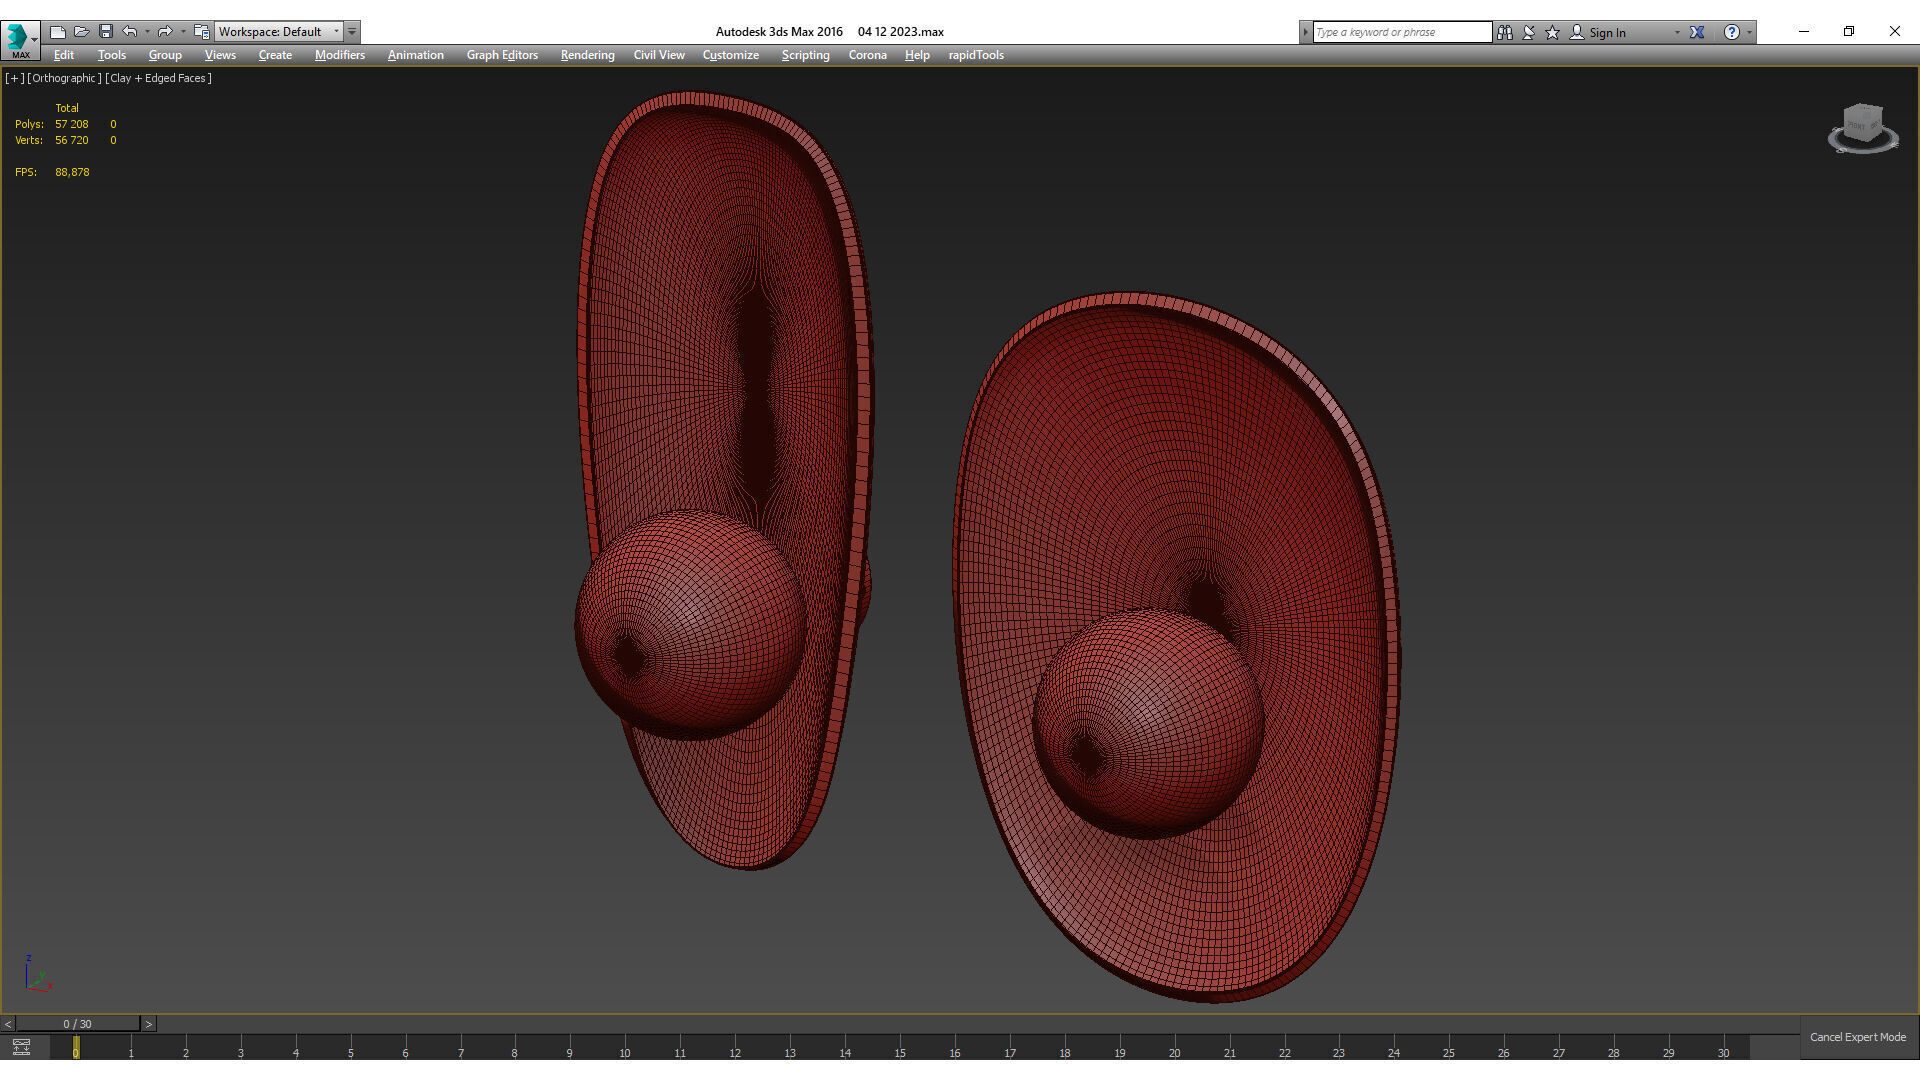Customize the Quick Access Toolbar arrow
1920x1080 pixels.
pyautogui.click(x=352, y=32)
